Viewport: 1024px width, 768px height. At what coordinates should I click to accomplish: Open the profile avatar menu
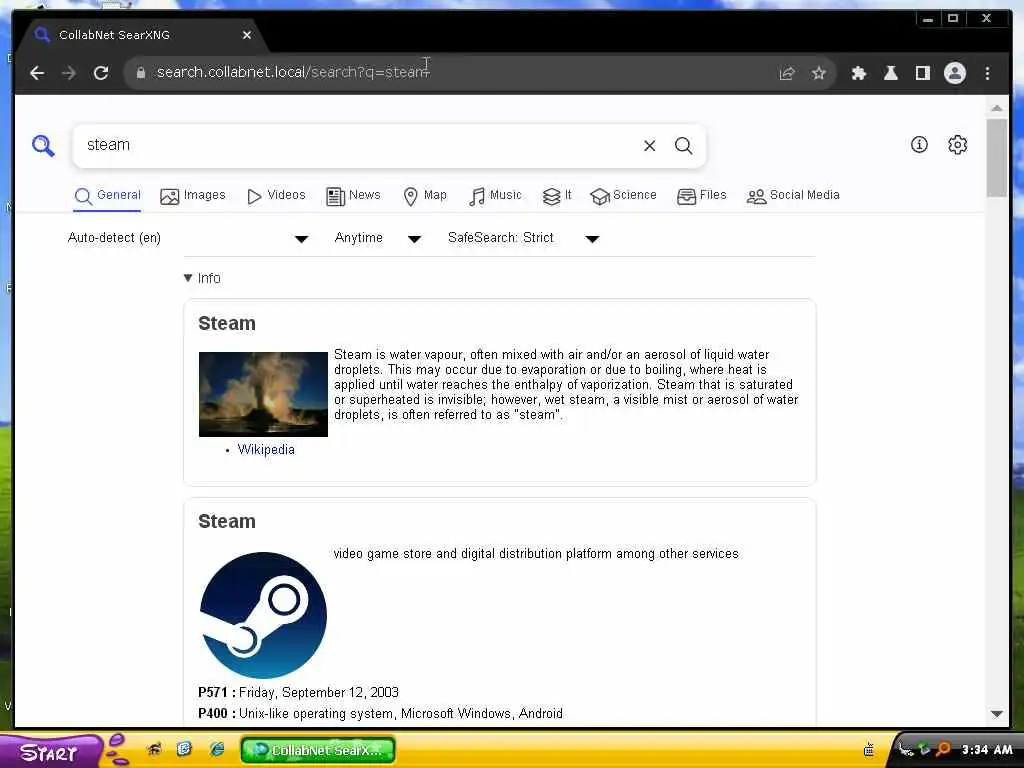pos(955,73)
